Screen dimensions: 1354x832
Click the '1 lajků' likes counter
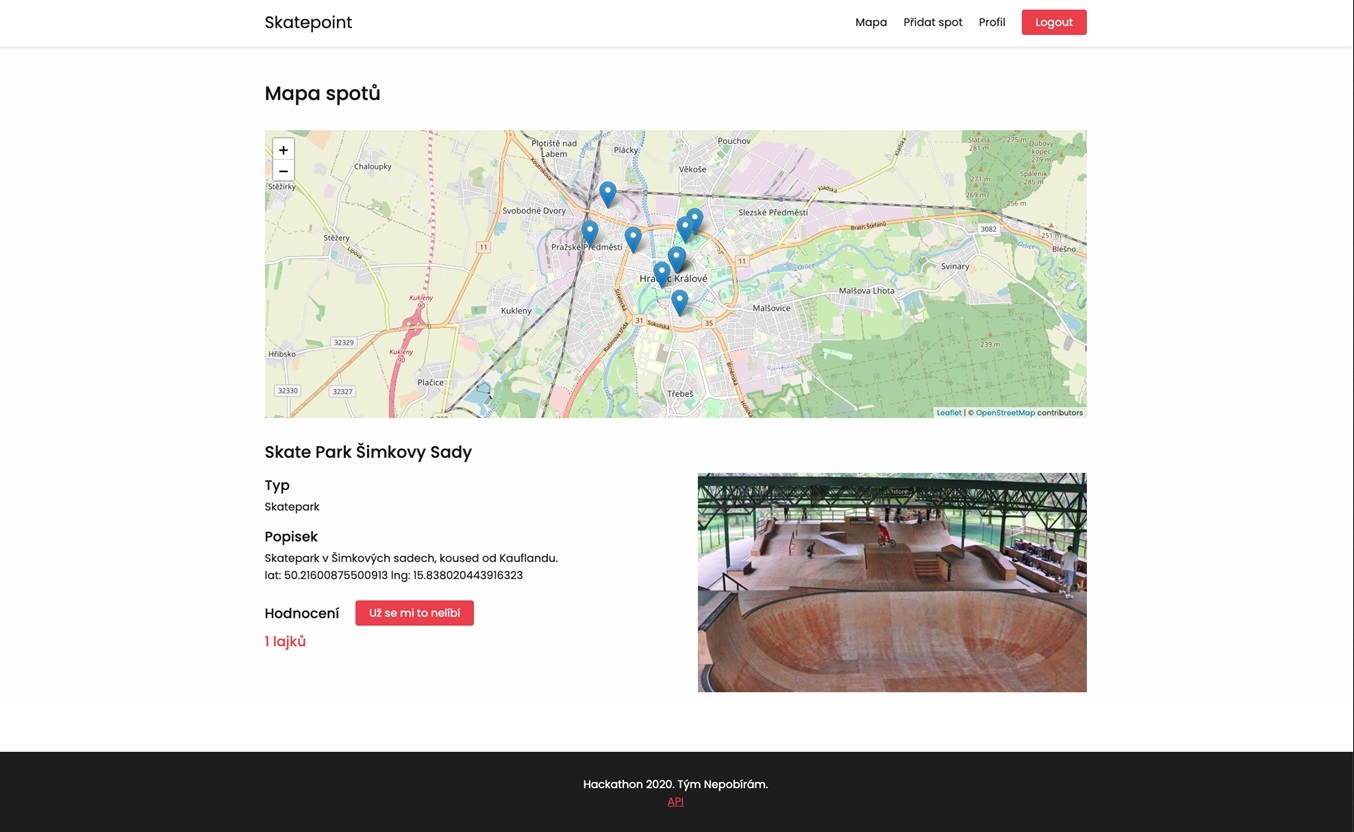(285, 641)
